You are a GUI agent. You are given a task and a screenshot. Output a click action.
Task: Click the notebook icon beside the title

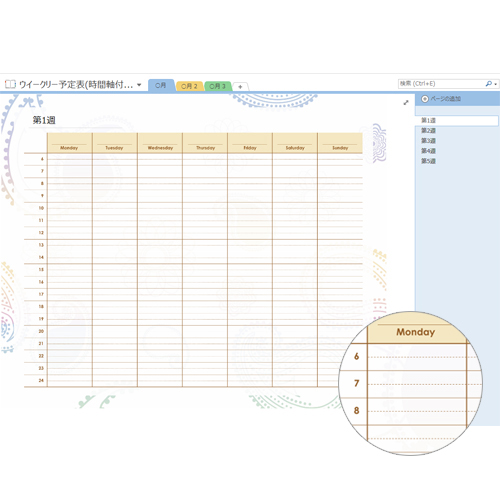click(x=10, y=84)
